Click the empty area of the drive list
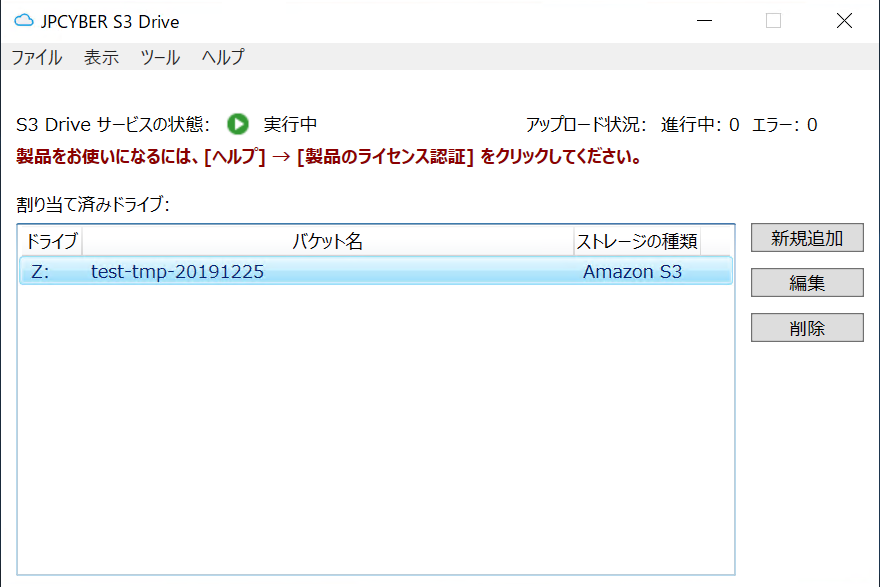Image resolution: width=880 pixels, height=587 pixels. (370, 420)
